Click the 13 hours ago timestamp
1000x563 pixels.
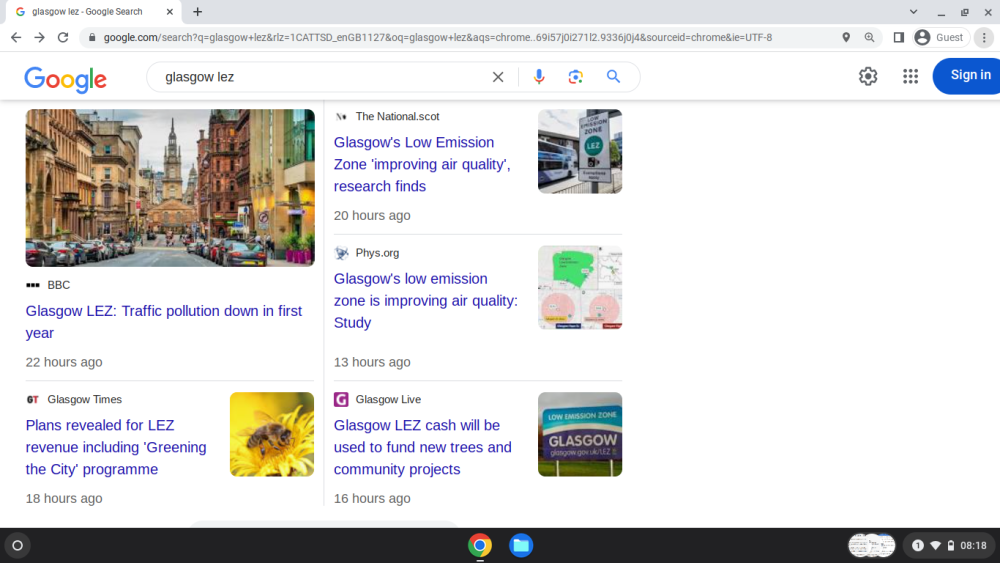(x=372, y=362)
